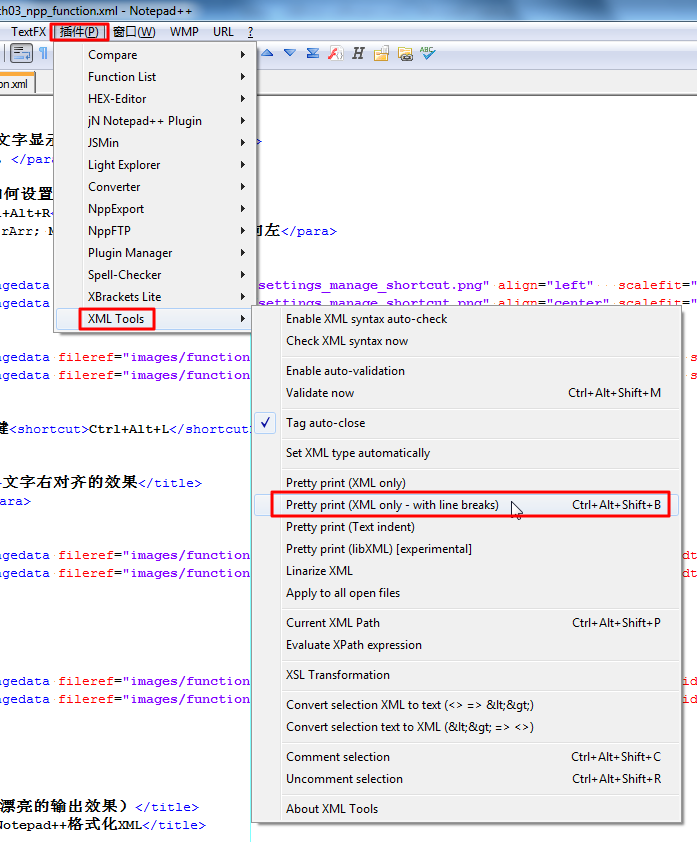Viewport: 697px width, 842px height.
Task: Click the open file tab ending in .xml
Action: pos(15,84)
